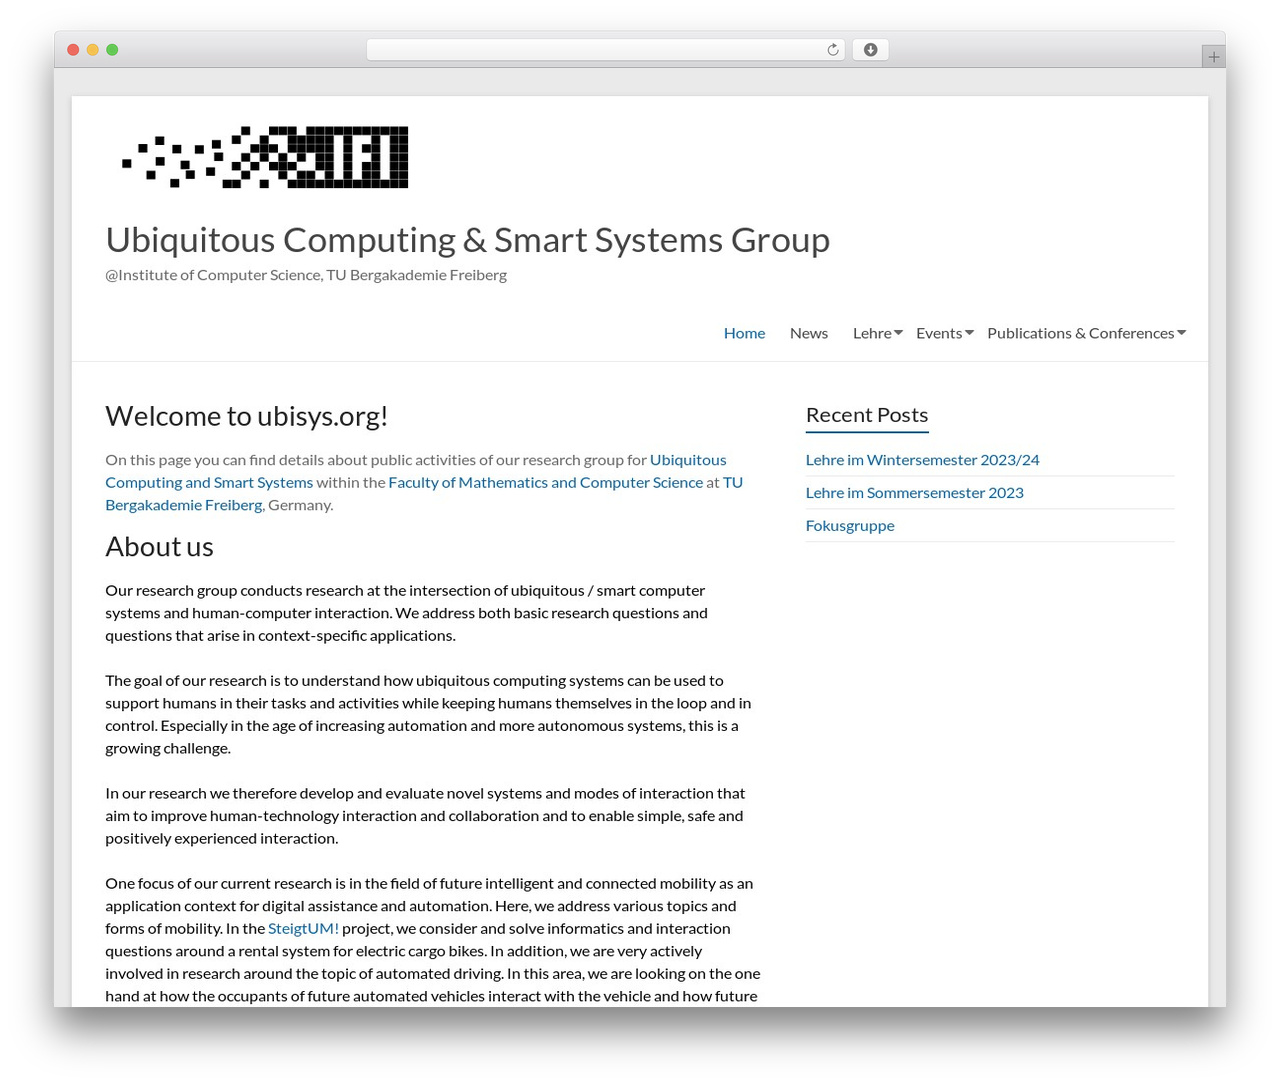Open a new browser tab with plus button
Screen dimensions: 1280x1084
pos(1214,57)
